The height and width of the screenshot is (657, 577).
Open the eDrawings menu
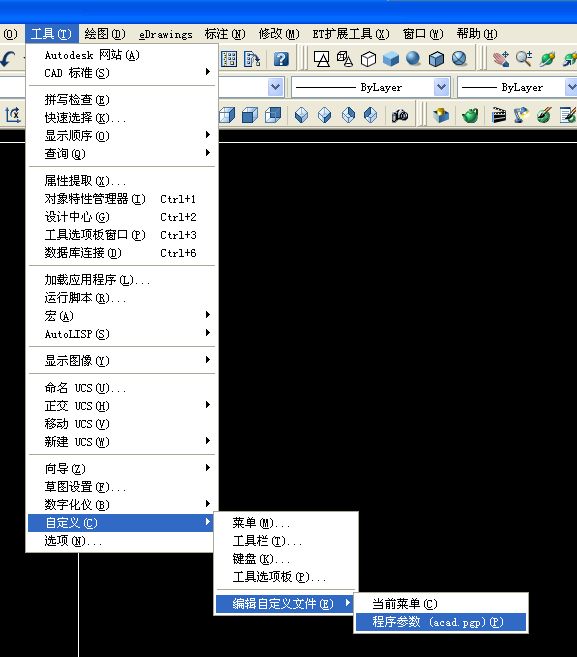[166, 34]
